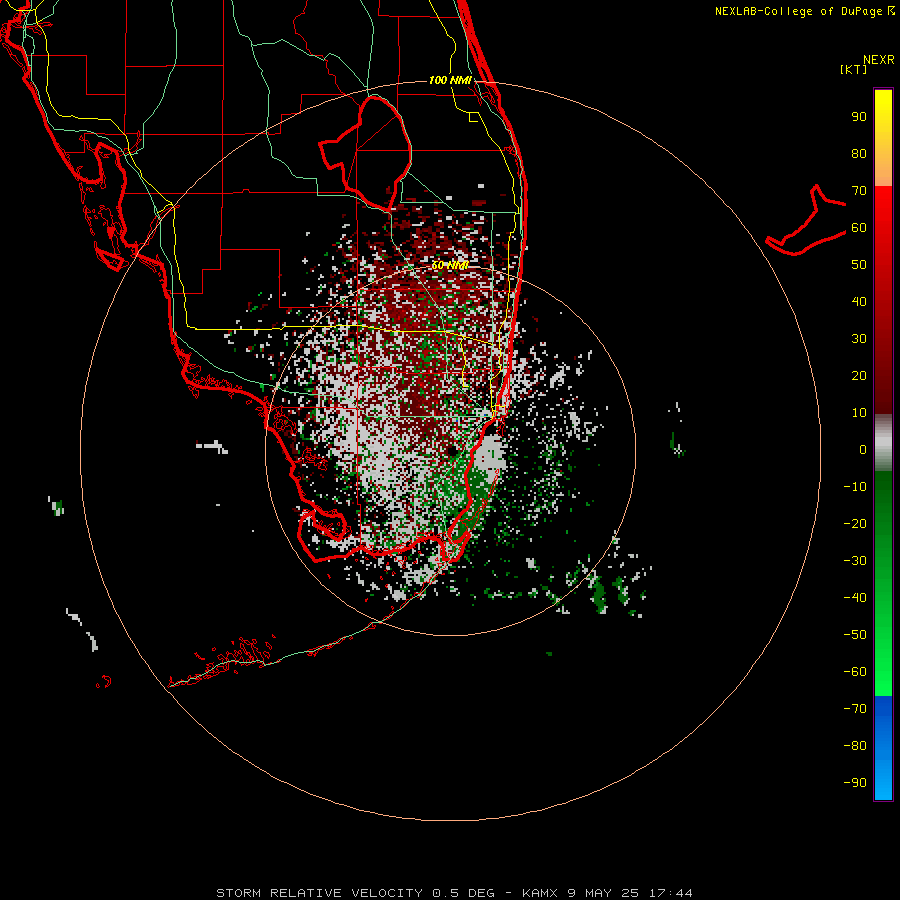The image size is (900, 900).
Task: Click the Lake Okeechobee outline on map
Action: coord(366,152)
